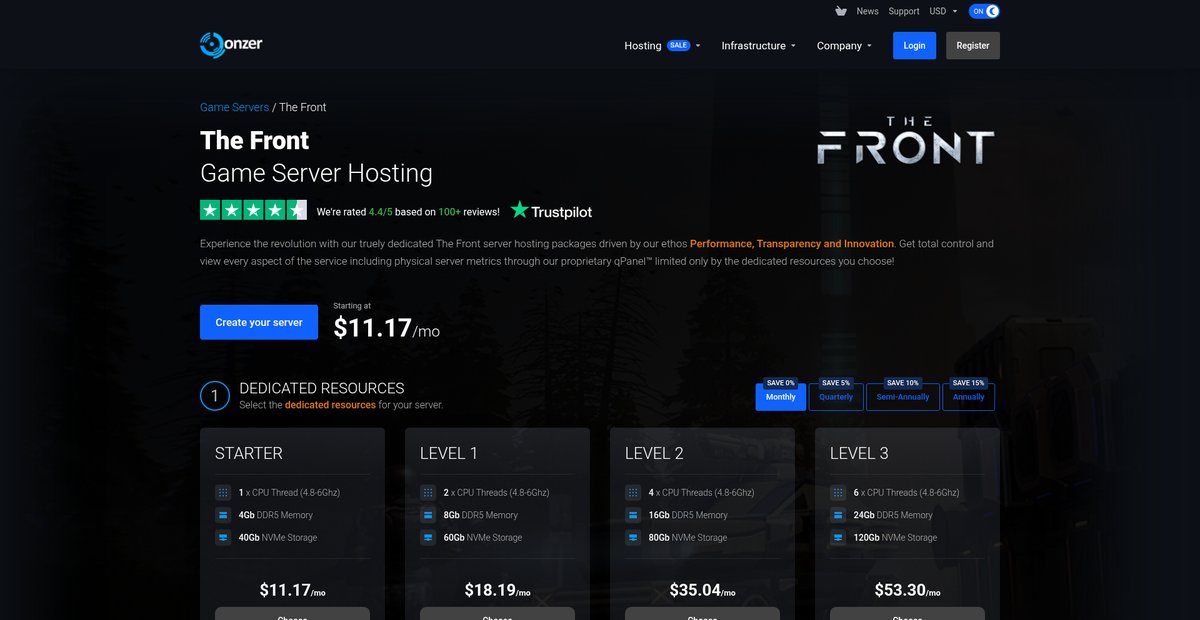This screenshot has width=1200, height=620.
Task: Open the USD currency dropdown
Action: coord(943,11)
